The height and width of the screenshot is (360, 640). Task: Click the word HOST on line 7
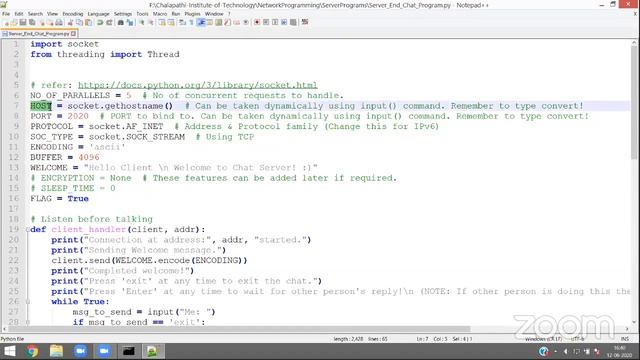point(41,106)
